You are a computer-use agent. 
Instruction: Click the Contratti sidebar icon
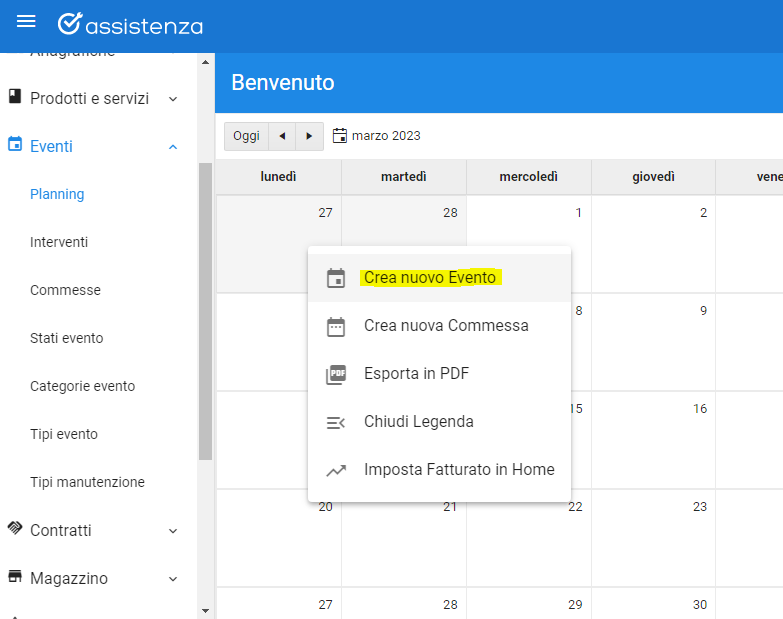tap(14, 529)
